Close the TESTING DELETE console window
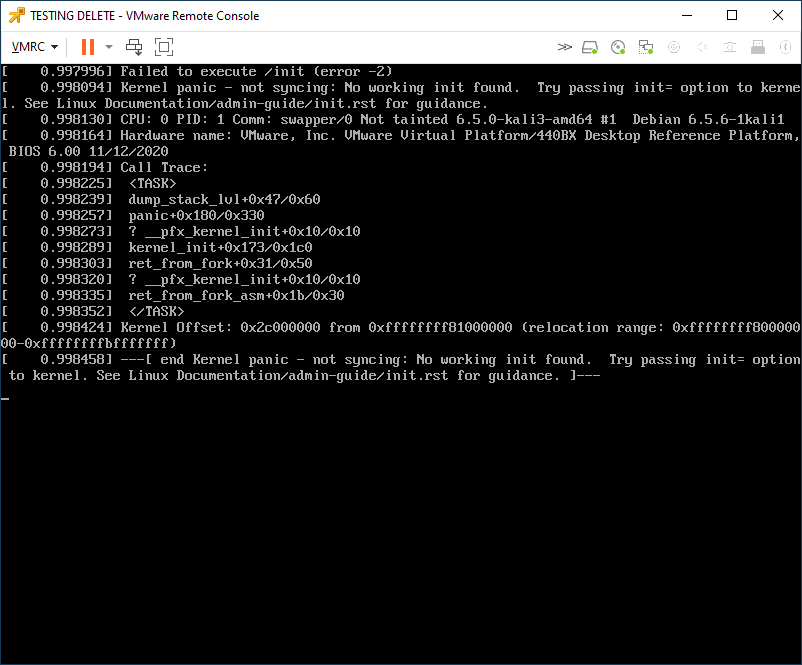This screenshot has height=665, width=802. [x=778, y=15]
